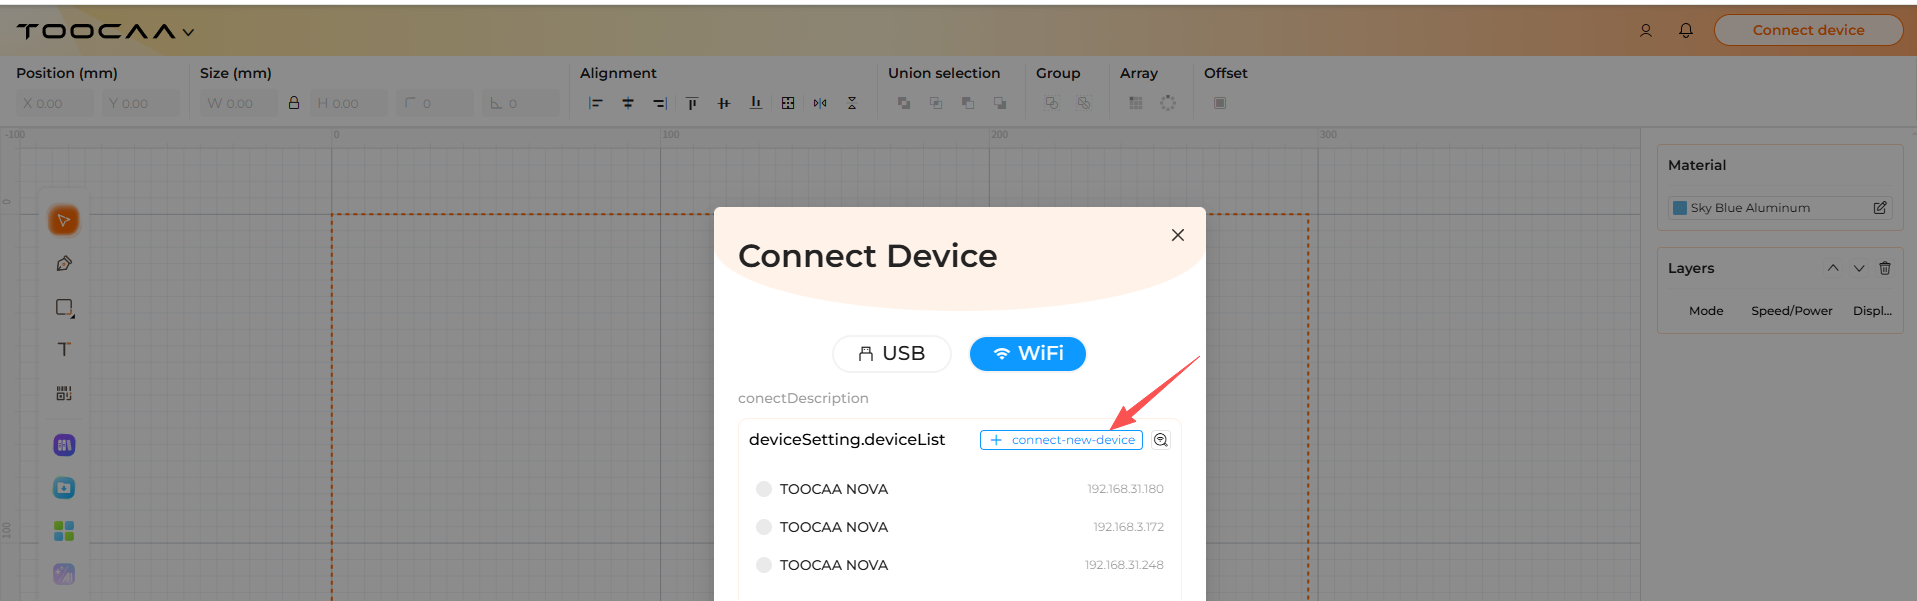The width and height of the screenshot is (1917, 601).
Task: Click the conectDescription text
Action: (x=803, y=398)
